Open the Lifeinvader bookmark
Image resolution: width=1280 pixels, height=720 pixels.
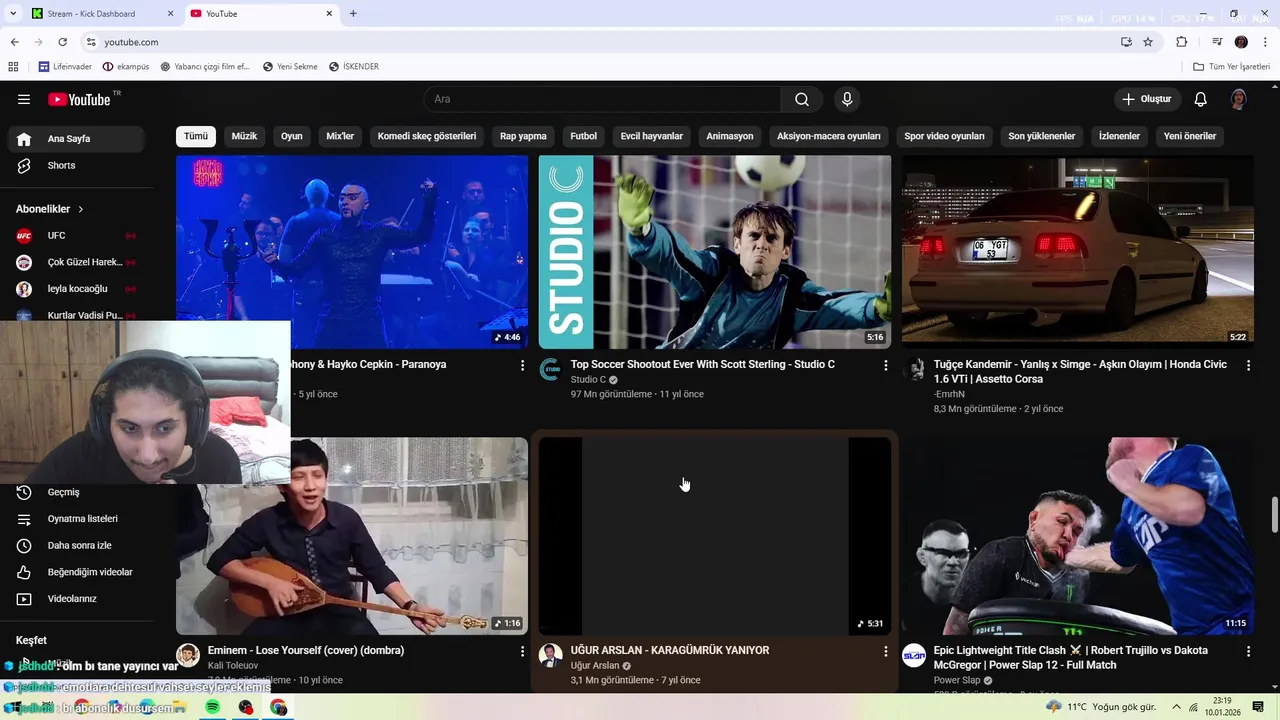[x=65, y=67]
